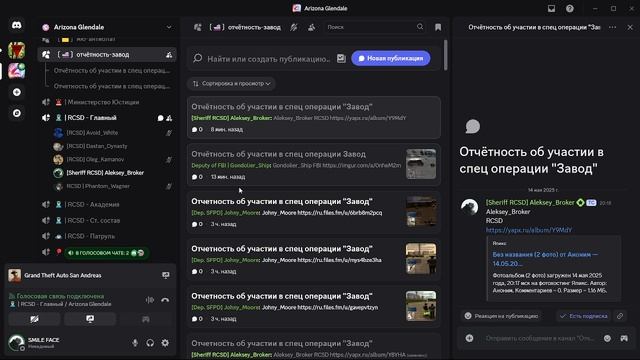Viewport: 640px width, 360px height.
Task: Click invite icon on RCSD - Главный
Action: tap(169, 118)
